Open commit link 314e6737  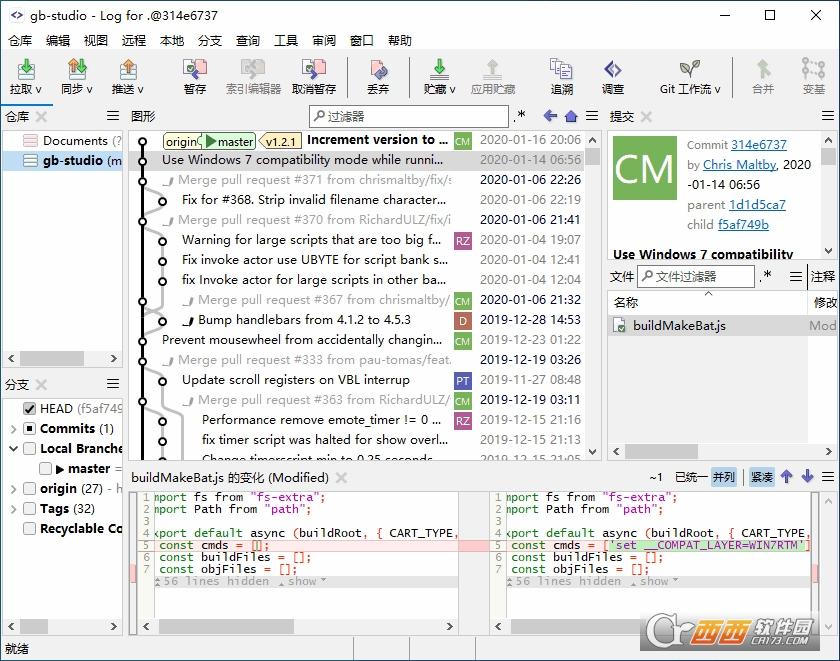pos(759,145)
